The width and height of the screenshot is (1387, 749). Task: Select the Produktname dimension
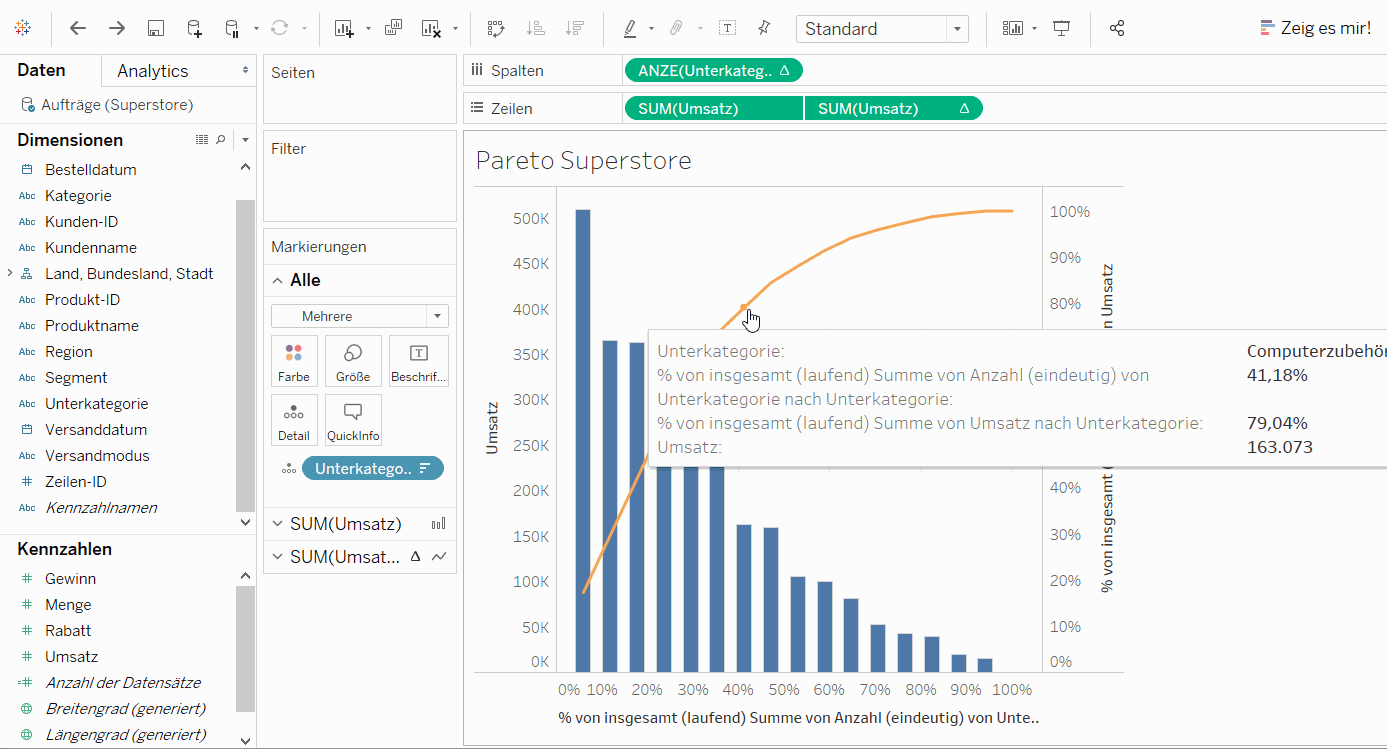(92, 326)
